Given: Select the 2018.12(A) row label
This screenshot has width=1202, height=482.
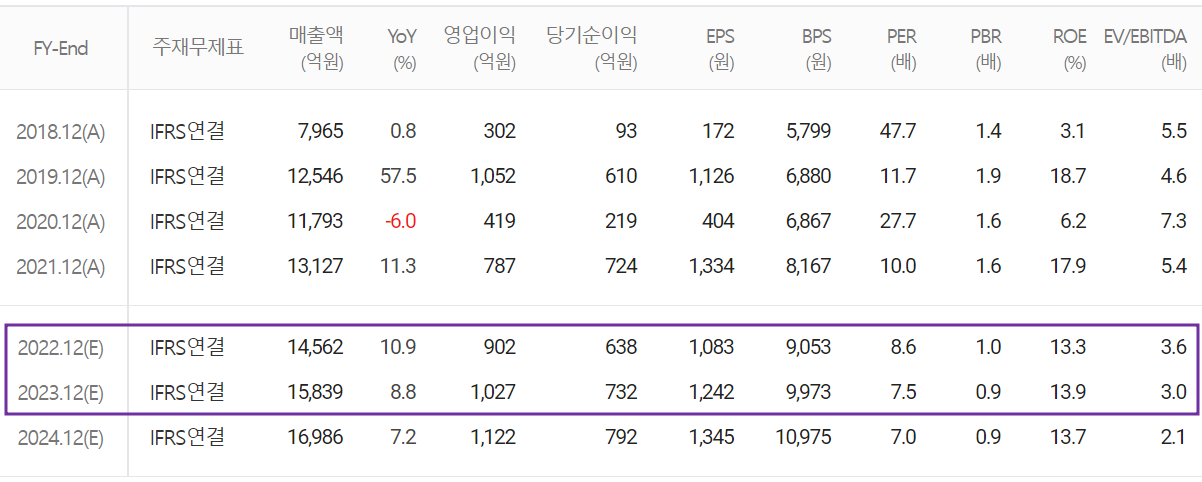Looking at the screenshot, I should coord(61,132).
